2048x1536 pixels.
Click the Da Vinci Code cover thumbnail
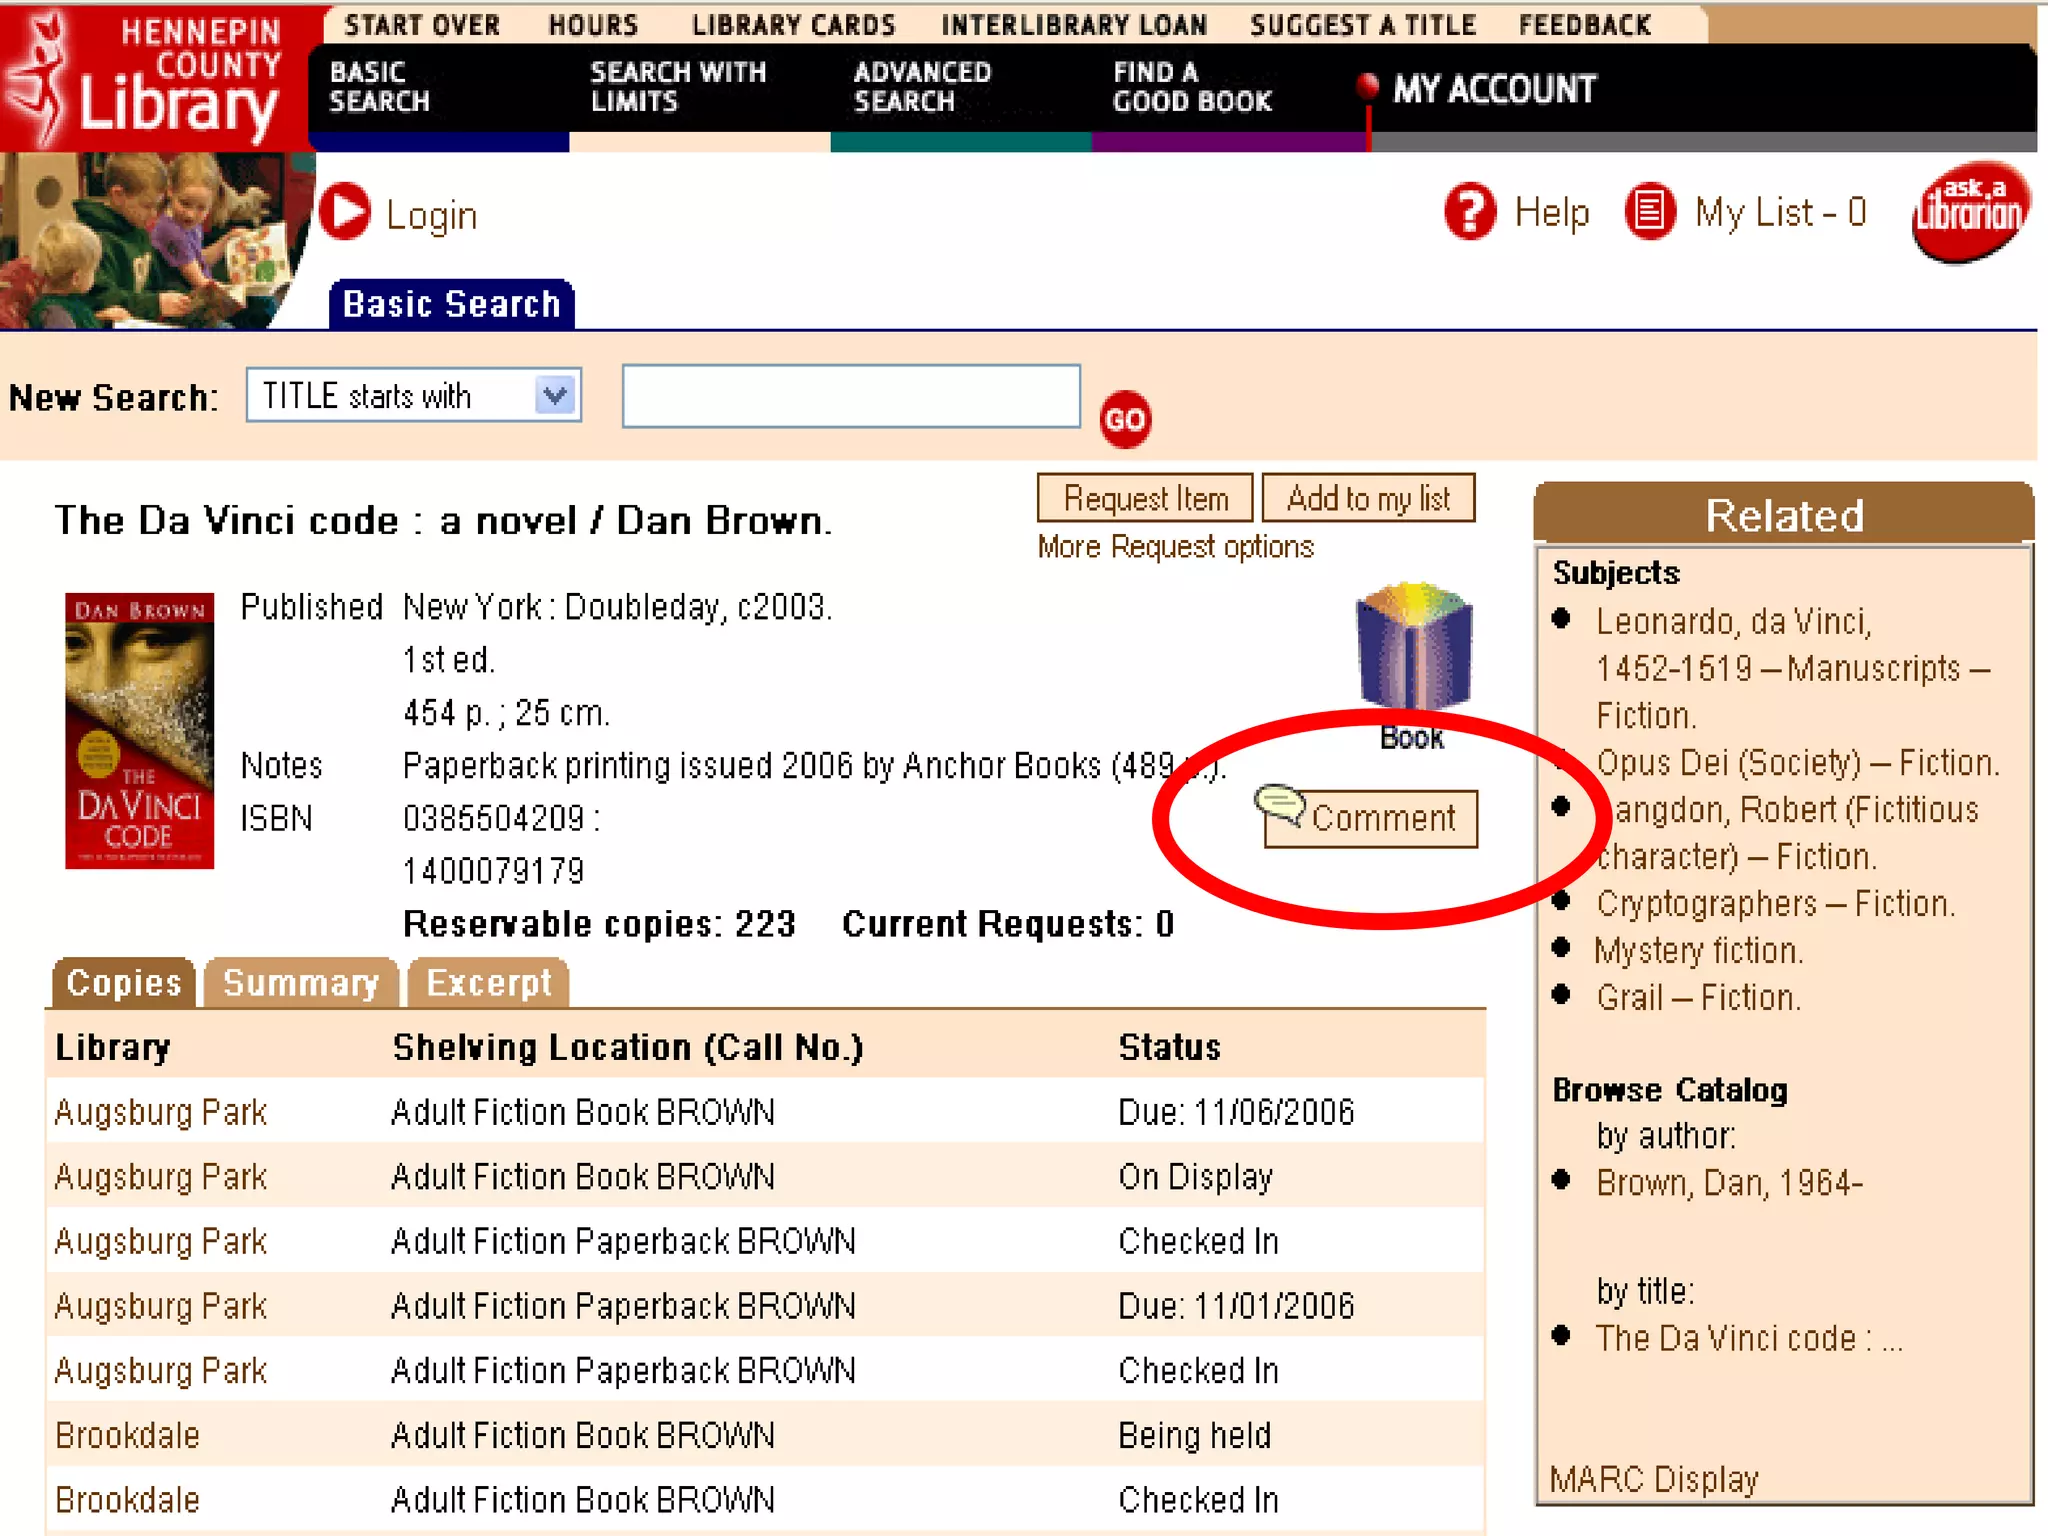click(139, 730)
